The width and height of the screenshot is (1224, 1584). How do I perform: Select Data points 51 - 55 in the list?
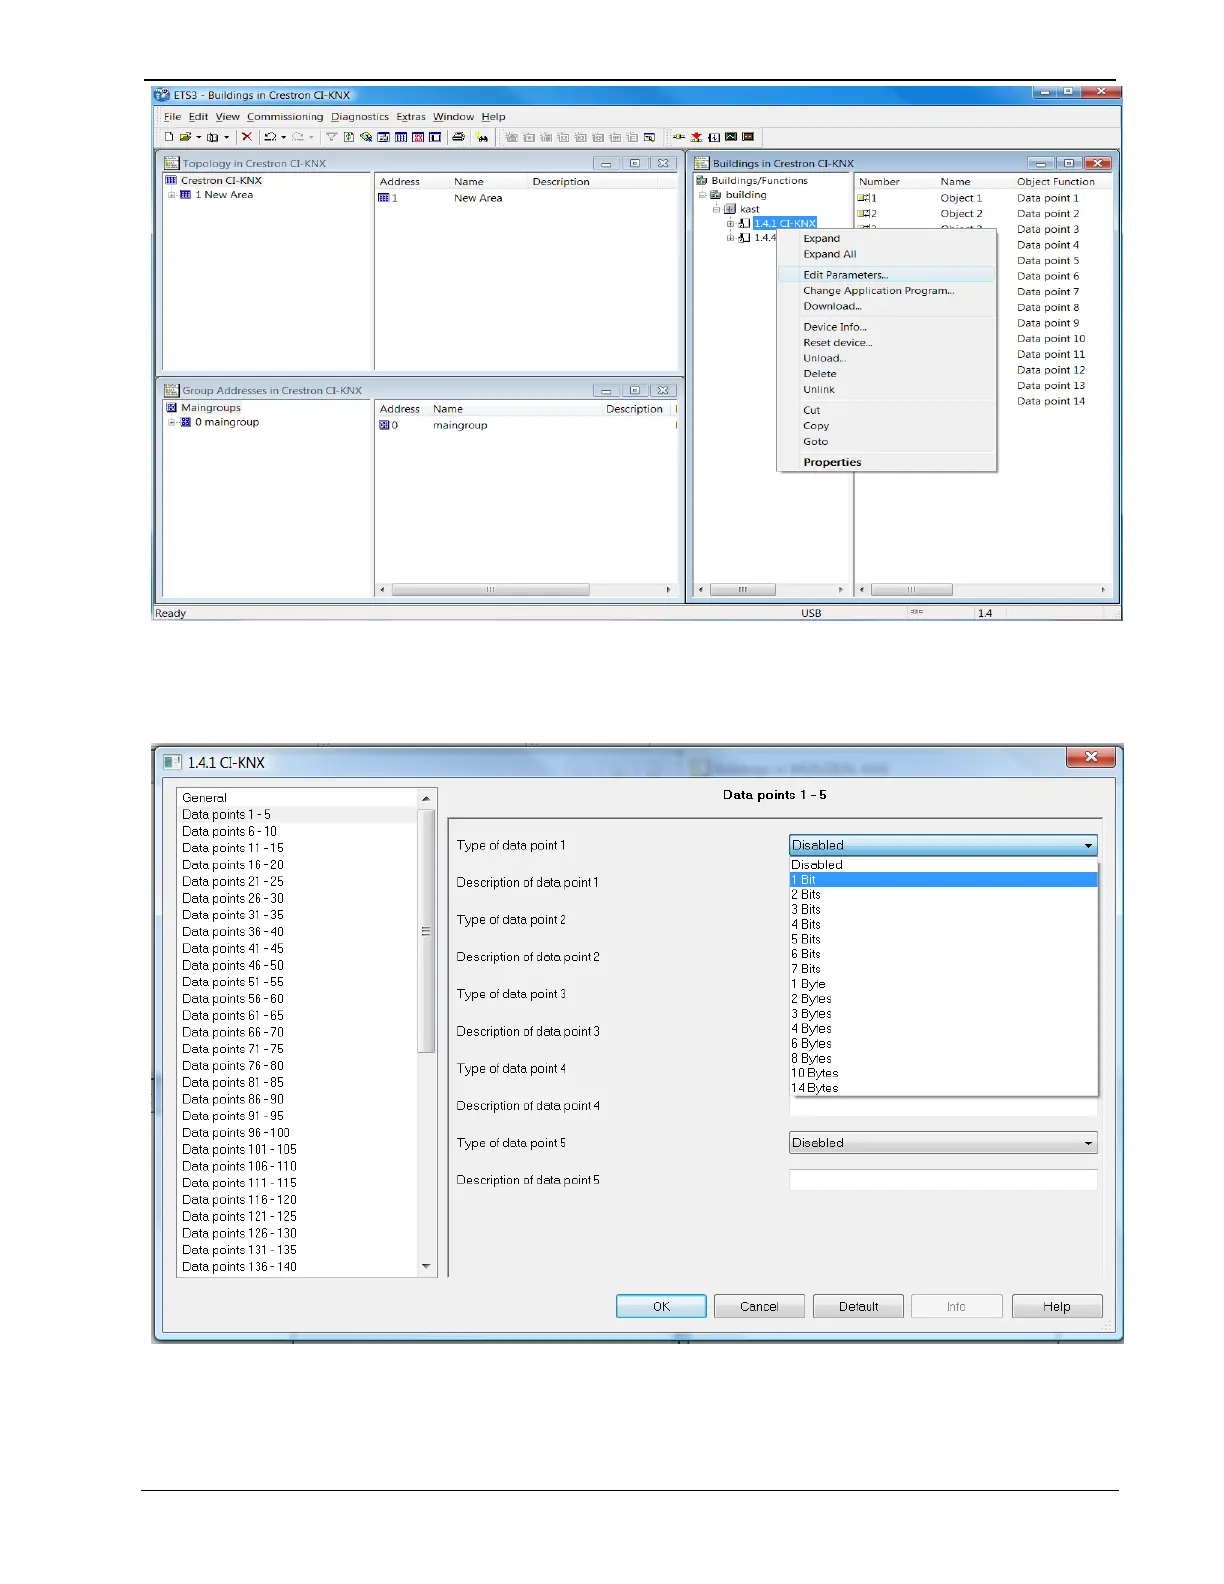pos(296,983)
